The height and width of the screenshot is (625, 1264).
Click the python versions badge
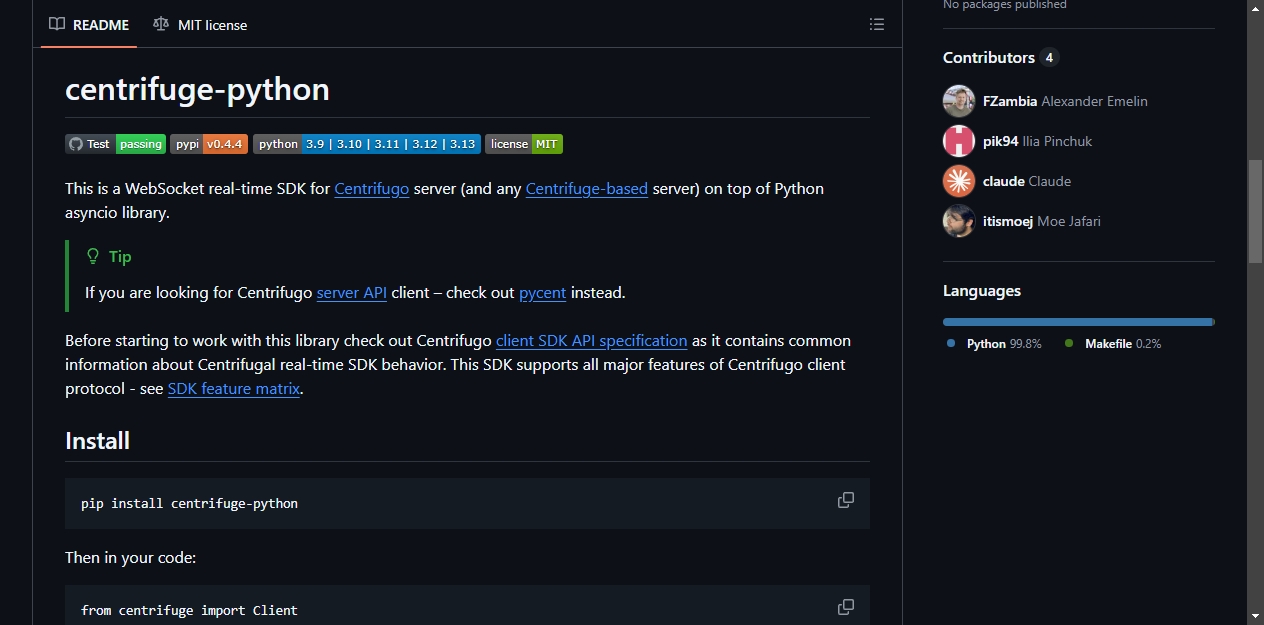(x=367, y=144)
